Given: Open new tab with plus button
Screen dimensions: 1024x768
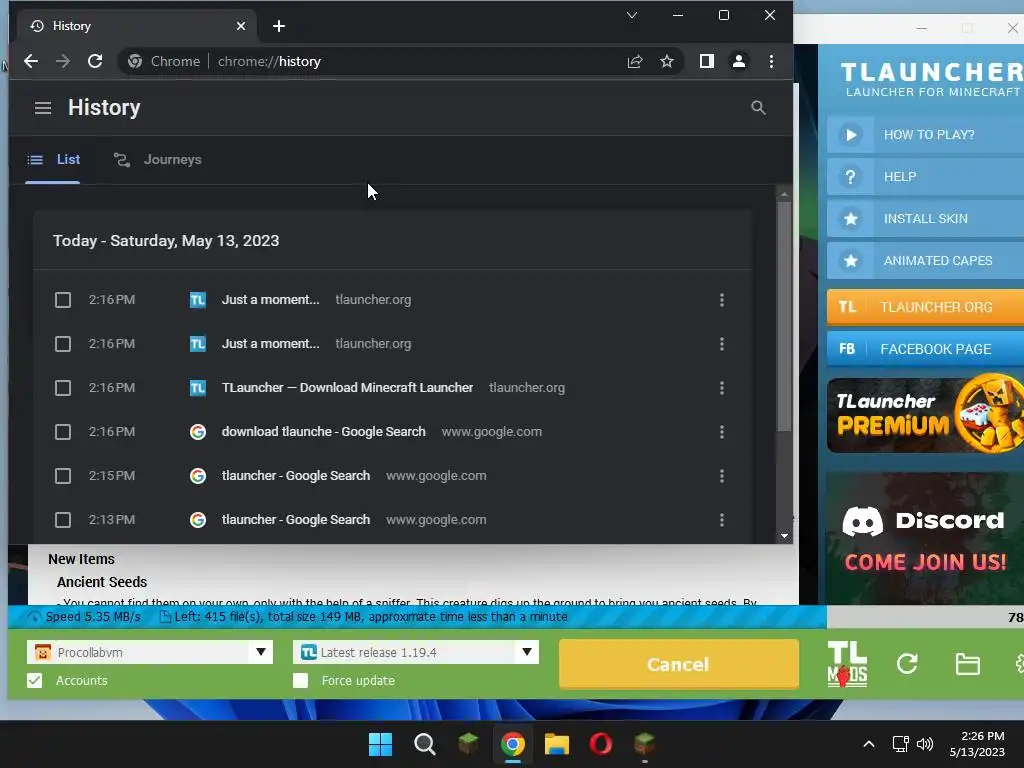Looking at the screenshot, I should pyautogui.click(x=279, y=26).
